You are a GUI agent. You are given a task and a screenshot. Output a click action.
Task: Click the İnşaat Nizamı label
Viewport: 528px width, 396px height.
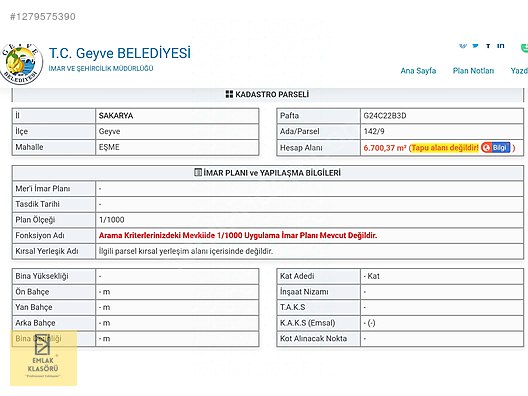point(304,292)
